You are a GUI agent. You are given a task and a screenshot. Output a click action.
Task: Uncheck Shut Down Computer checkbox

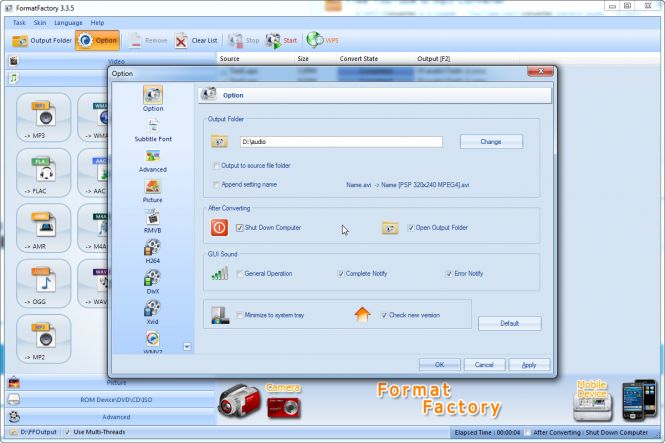click(x=240, y=228)
